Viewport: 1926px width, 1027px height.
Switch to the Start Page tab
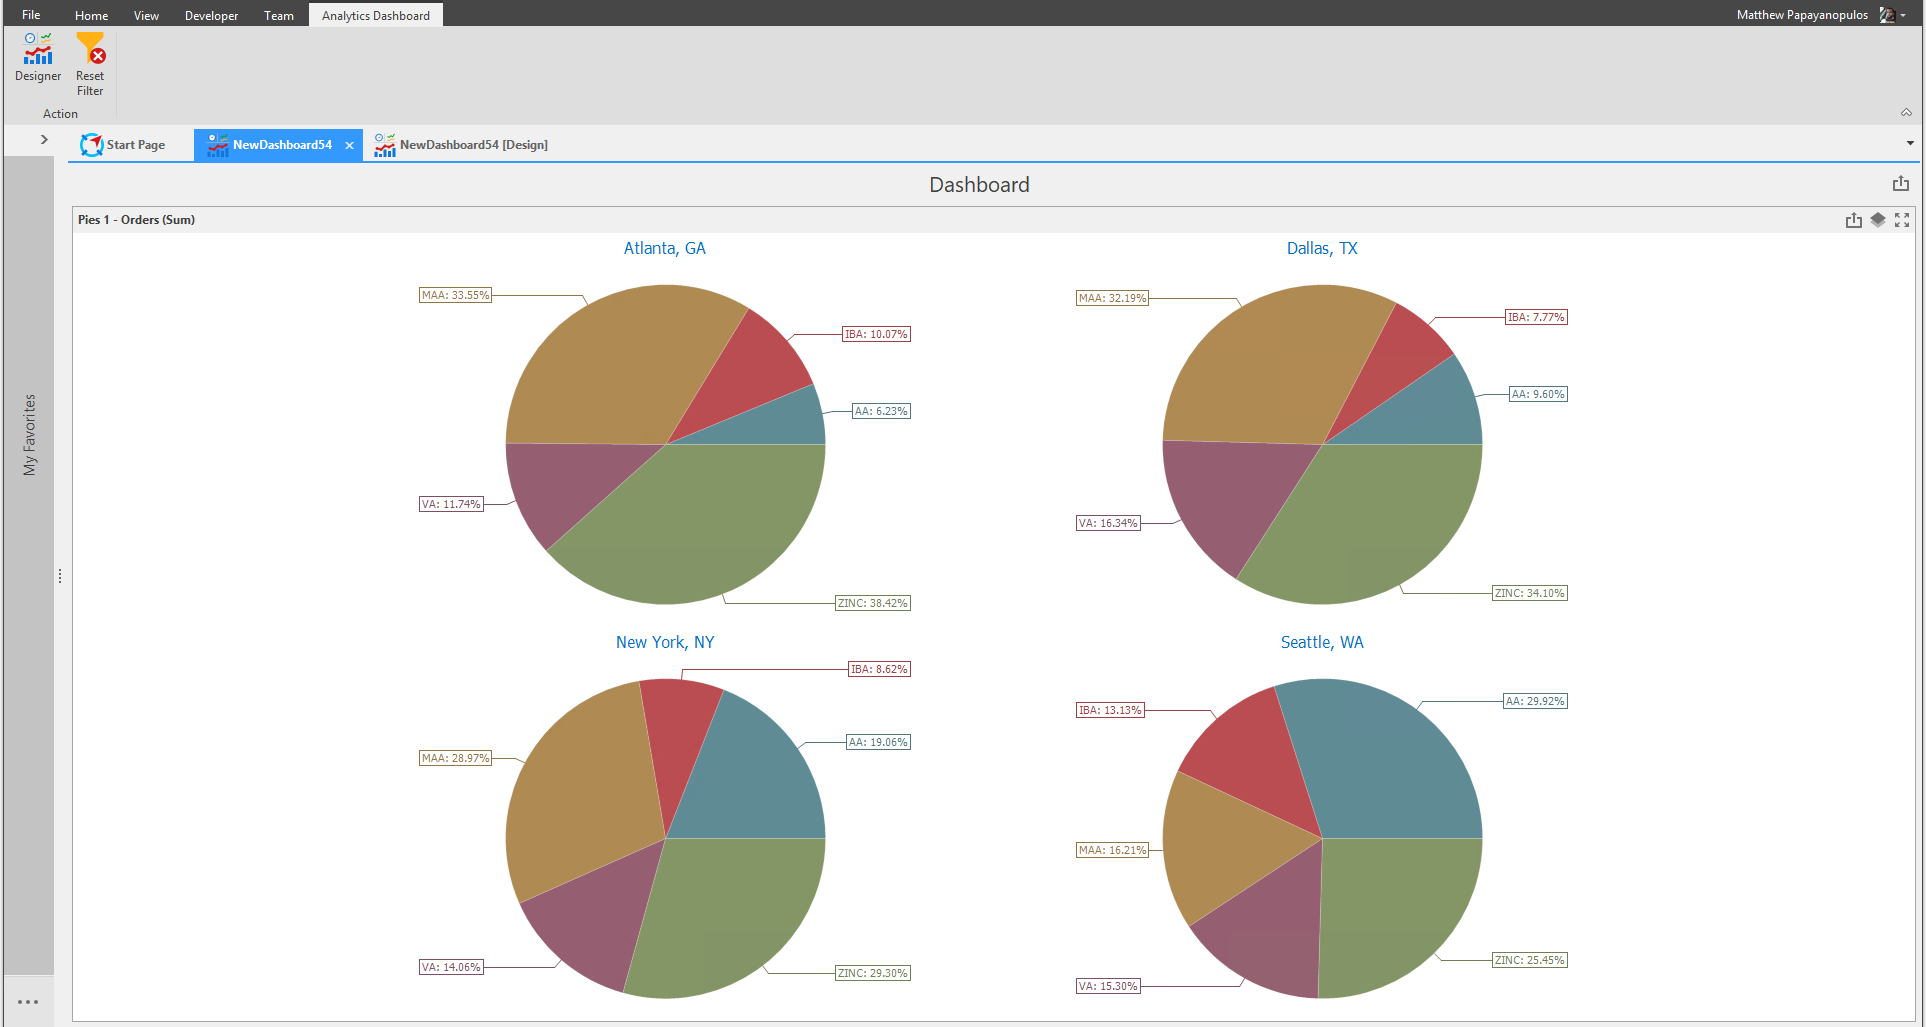pyautogui.click(x=124, y=145)
